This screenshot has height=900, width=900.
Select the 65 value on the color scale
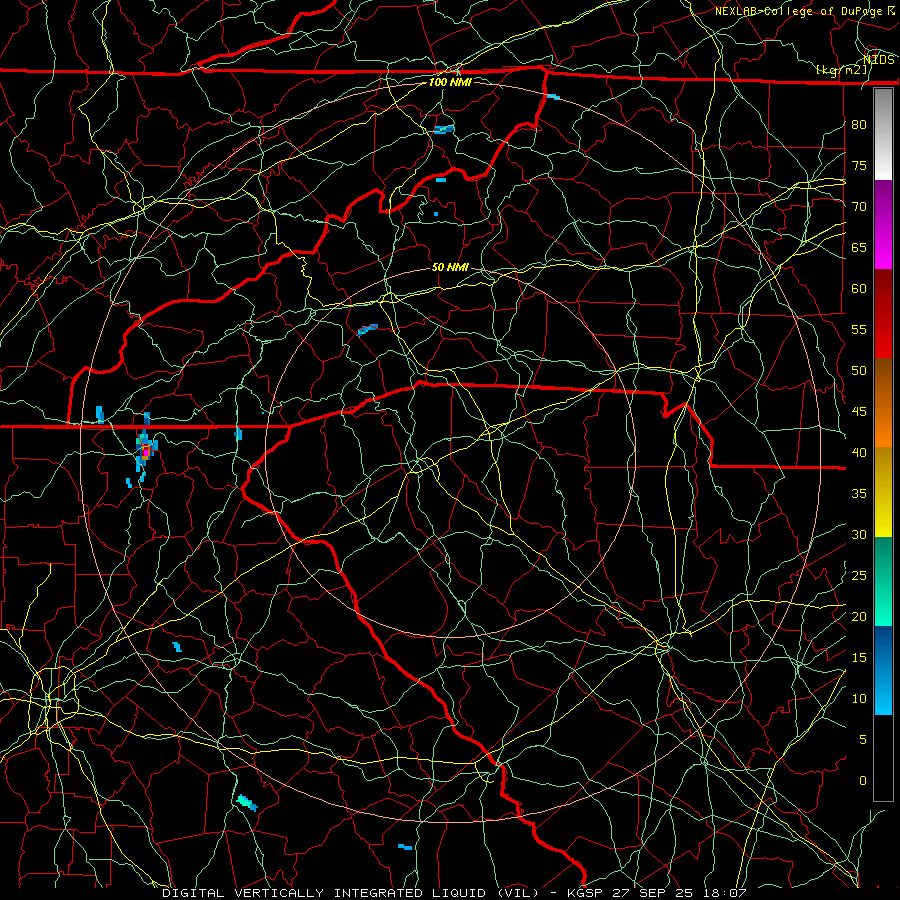pos(859,247)
